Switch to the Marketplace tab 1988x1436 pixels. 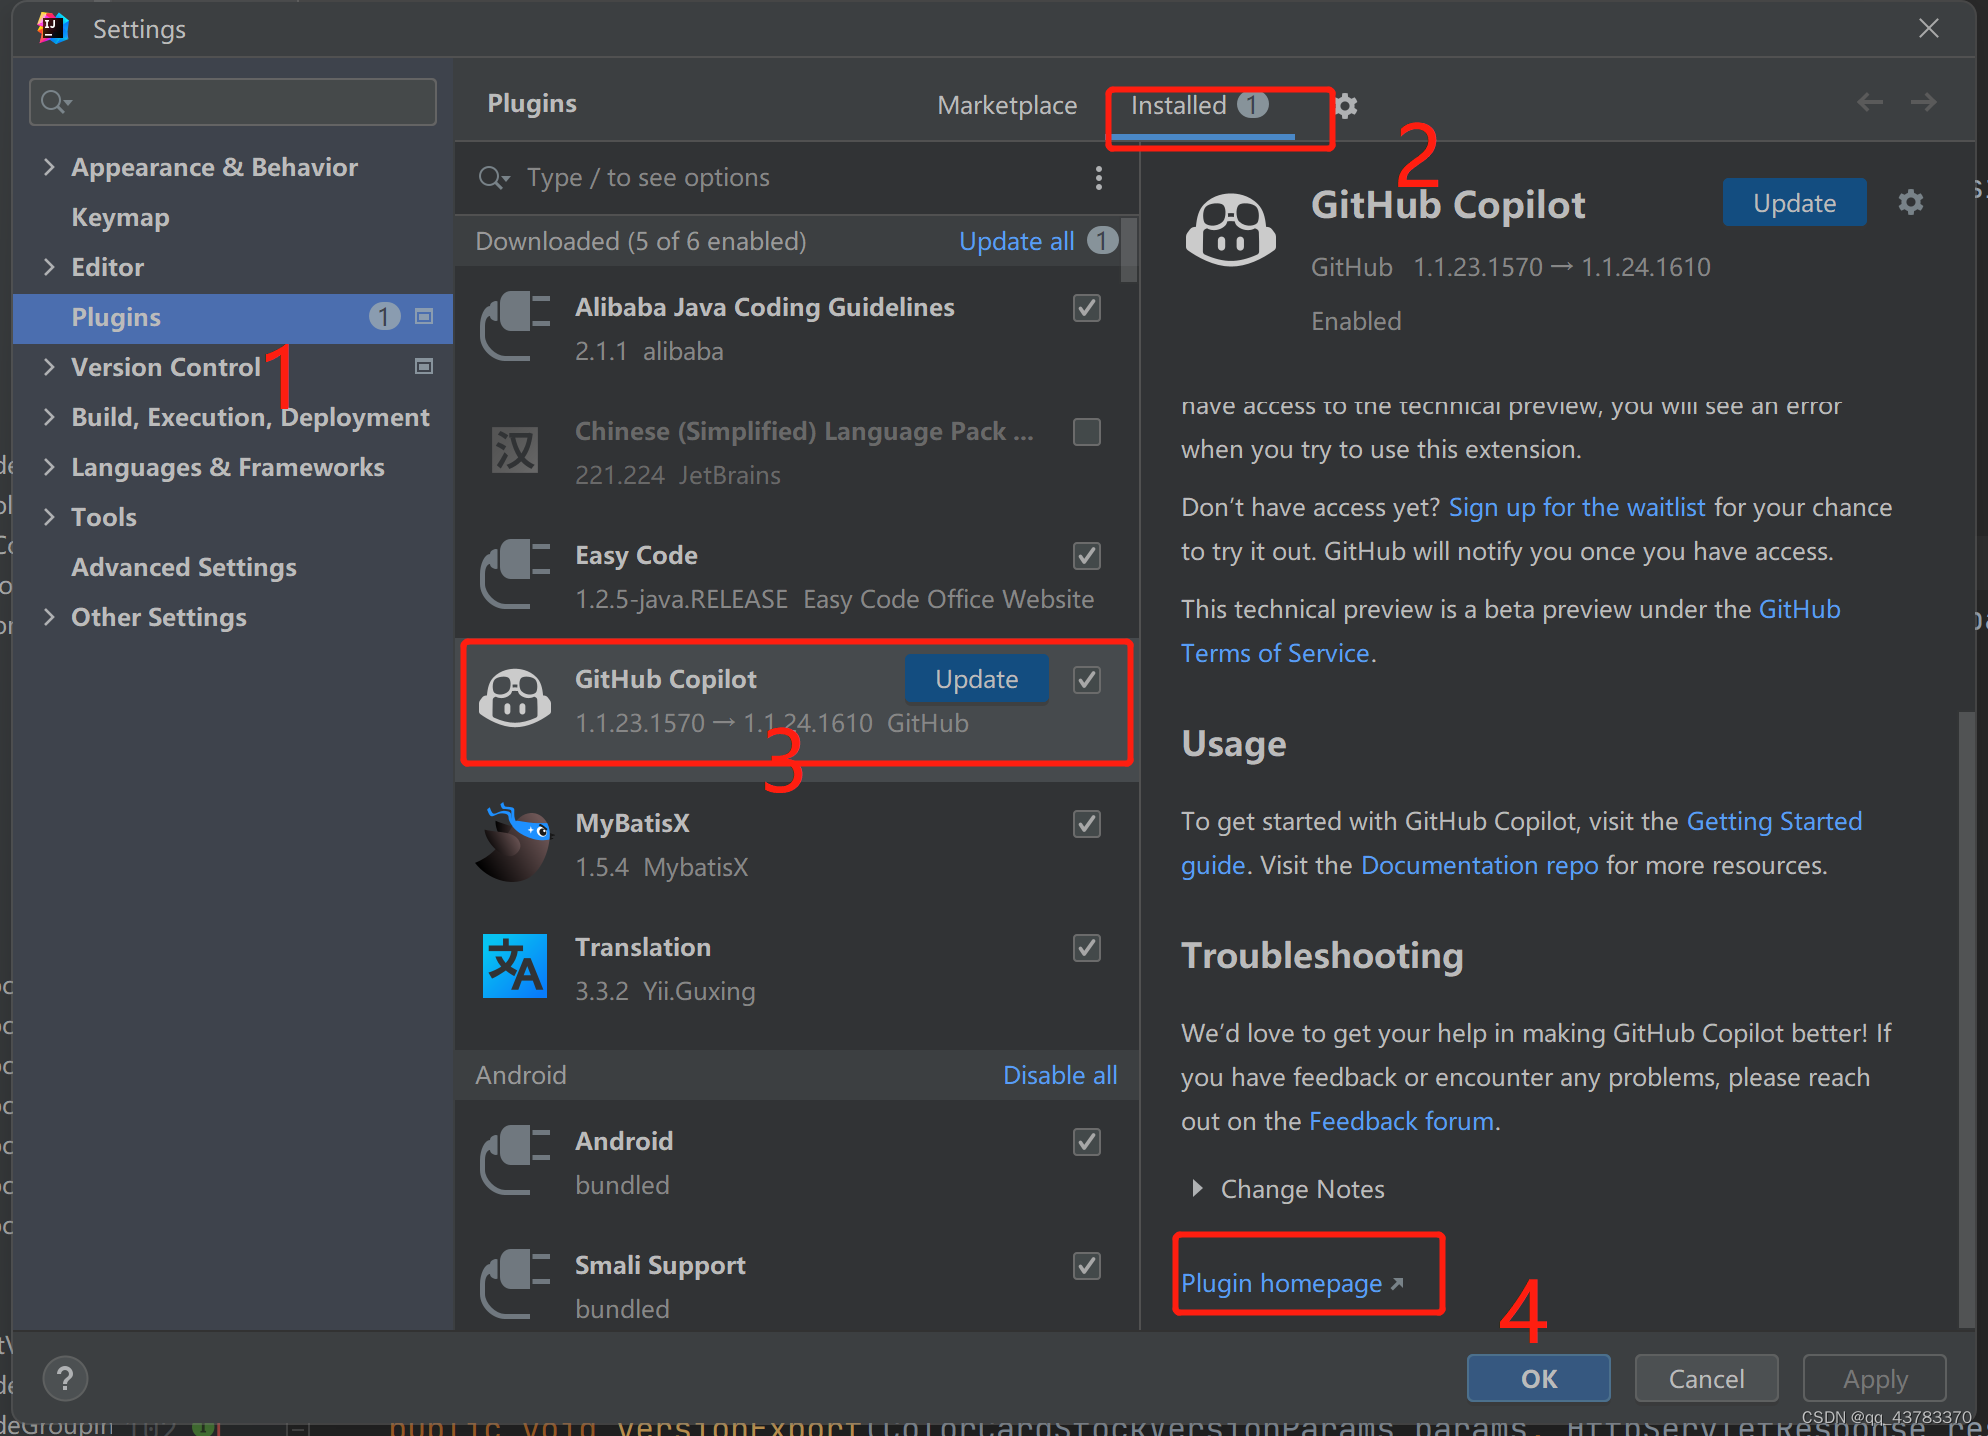(1006, 106)
